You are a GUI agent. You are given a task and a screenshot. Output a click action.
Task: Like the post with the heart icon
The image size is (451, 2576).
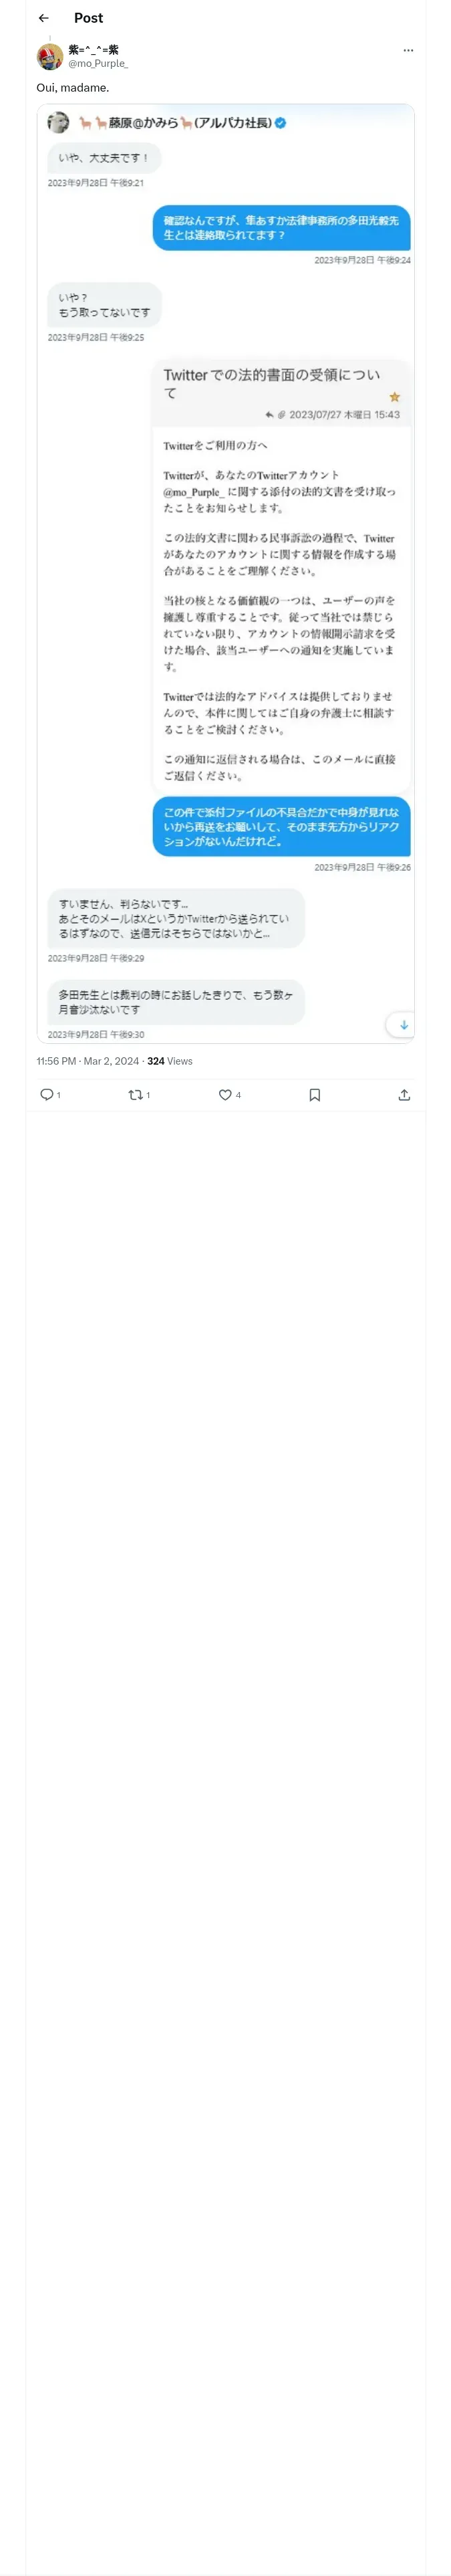(x=225, y=1094)
